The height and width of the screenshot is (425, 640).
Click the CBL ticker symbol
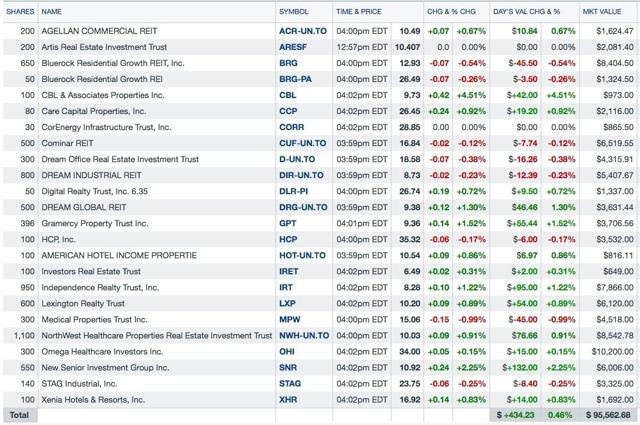point(288,95)
